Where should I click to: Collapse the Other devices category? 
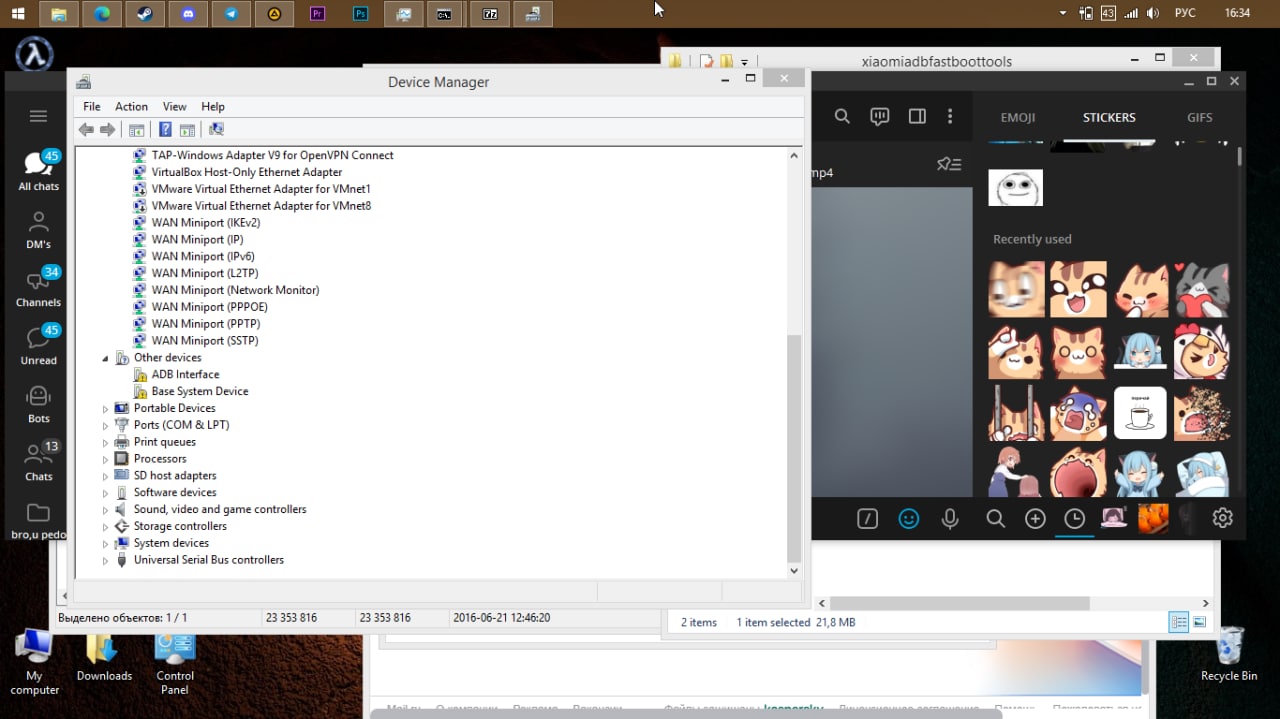click(x=105, y=358)
